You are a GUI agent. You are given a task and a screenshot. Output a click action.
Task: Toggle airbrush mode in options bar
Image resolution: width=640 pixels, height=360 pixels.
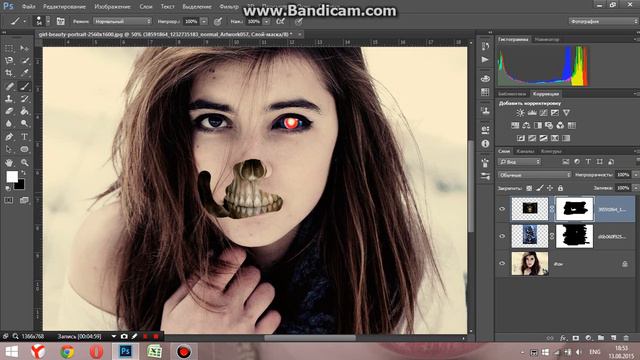[280, 21]
